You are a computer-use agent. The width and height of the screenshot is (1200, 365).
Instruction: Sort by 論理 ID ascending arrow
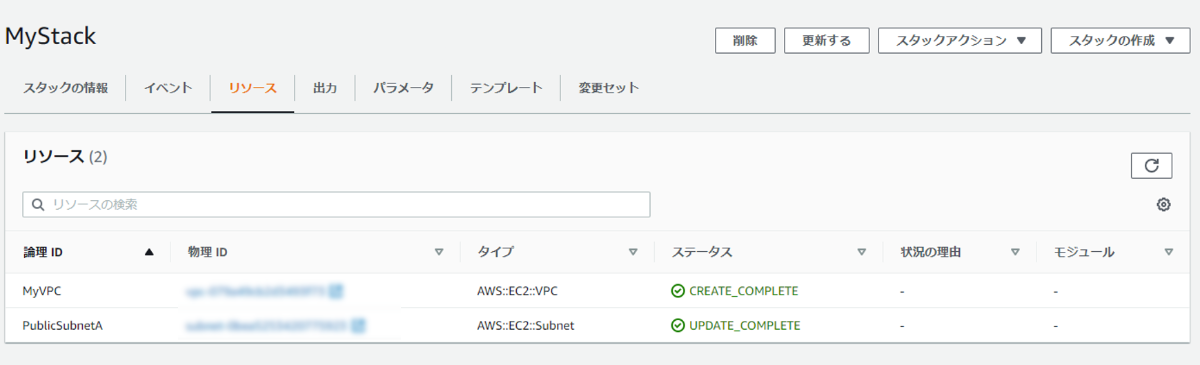(149, 252)
